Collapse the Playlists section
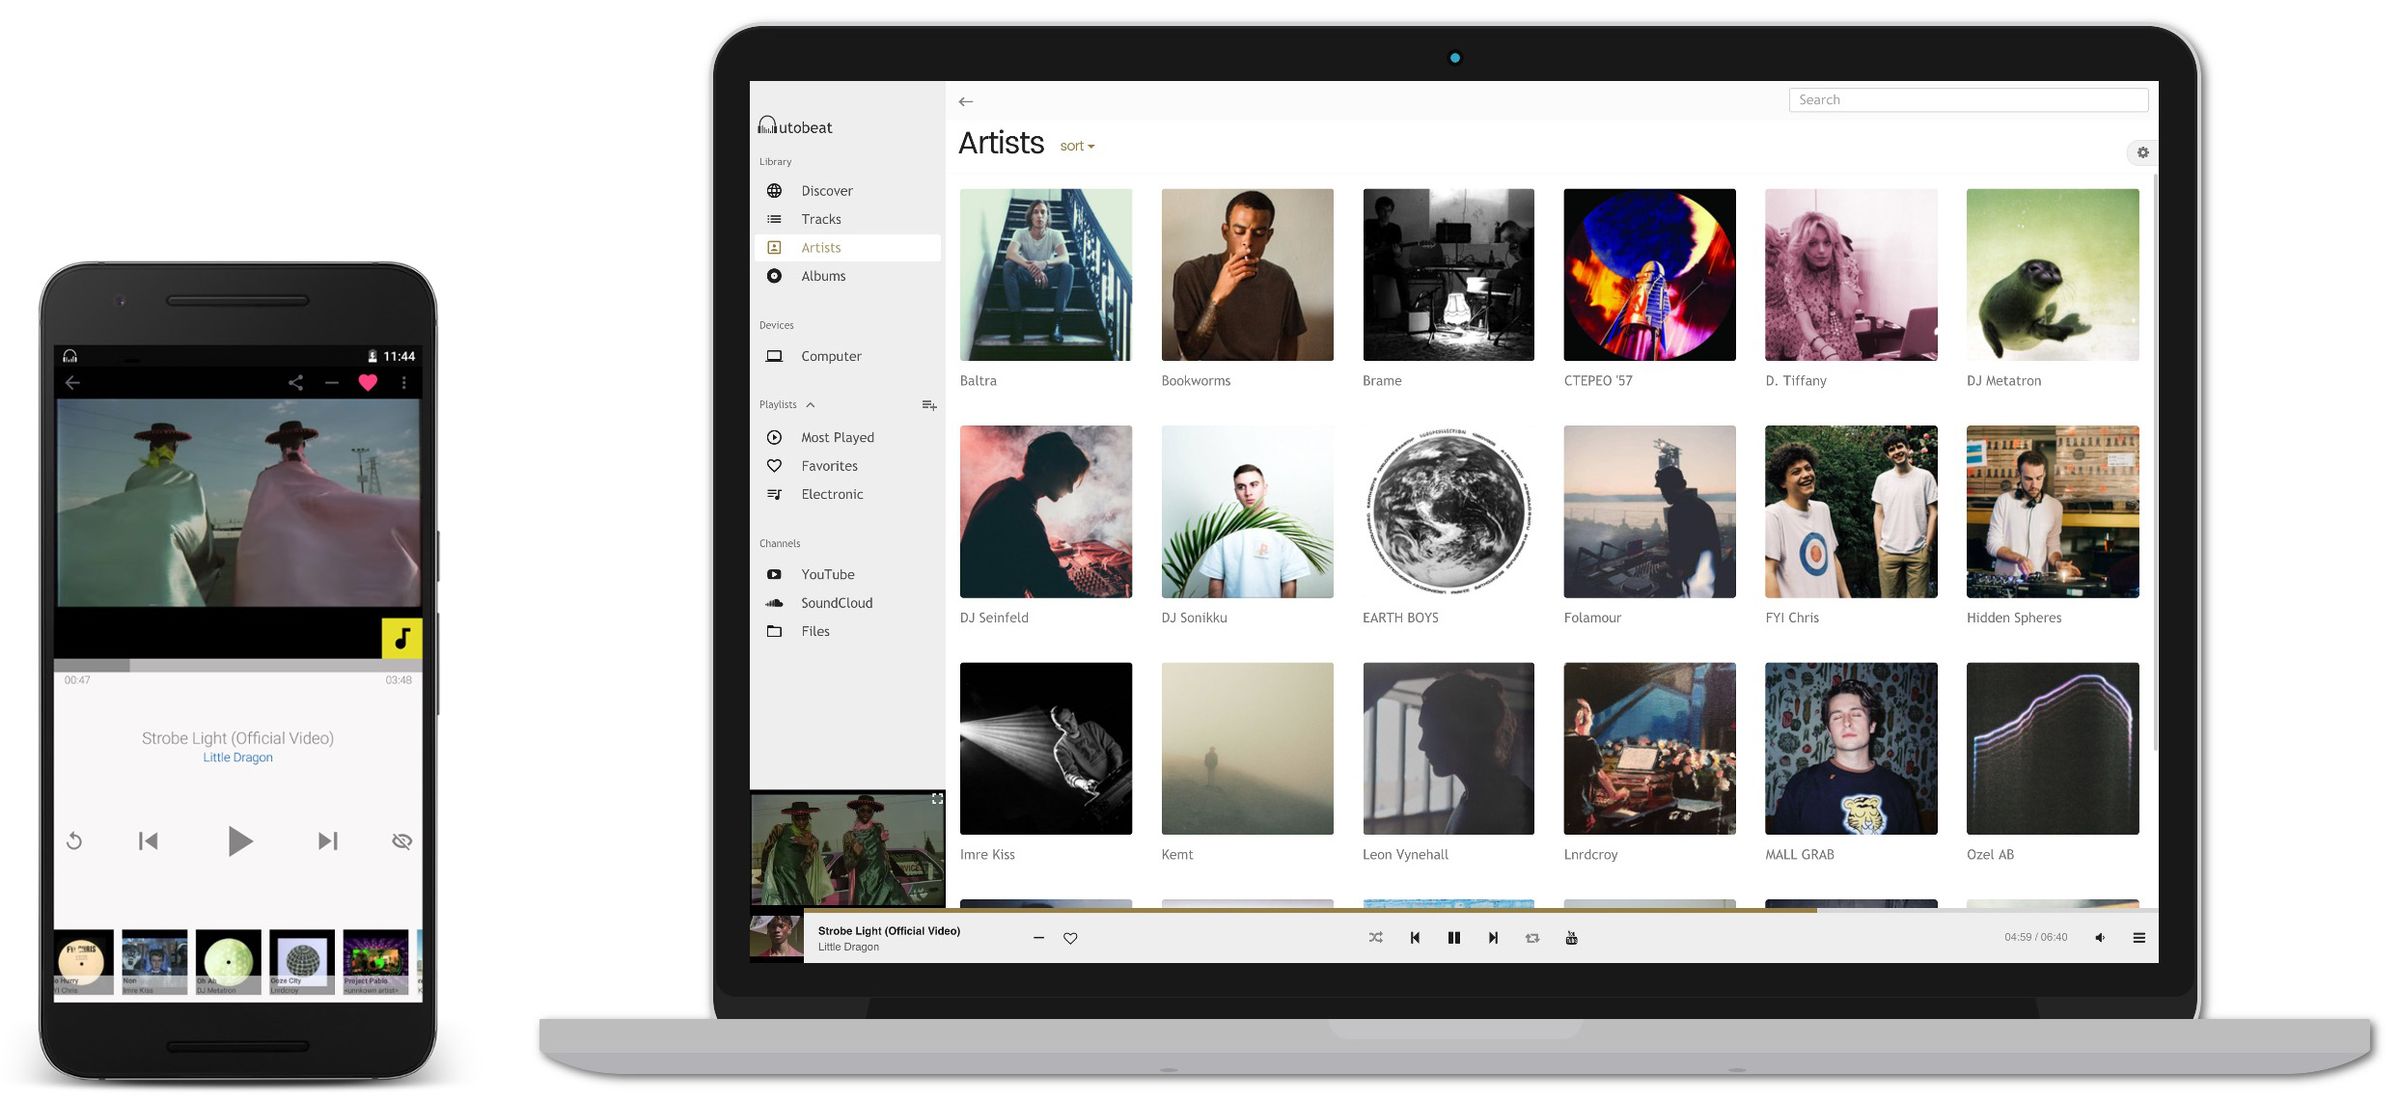The height and width of the screenshot is (1100, 2400). point(810,404)
